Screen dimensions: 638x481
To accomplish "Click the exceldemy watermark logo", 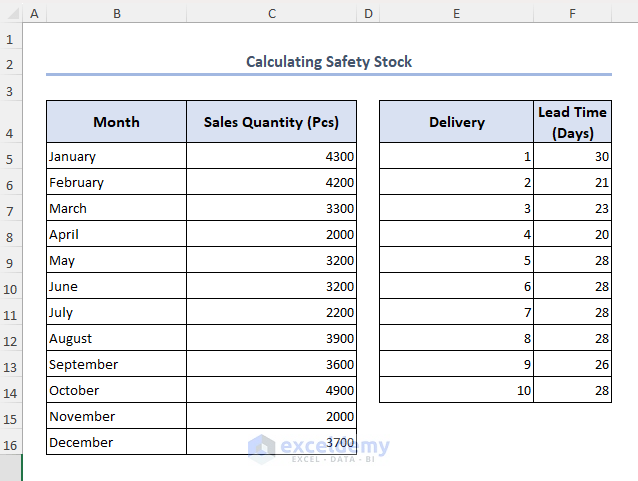I will (x=262, y=448).
